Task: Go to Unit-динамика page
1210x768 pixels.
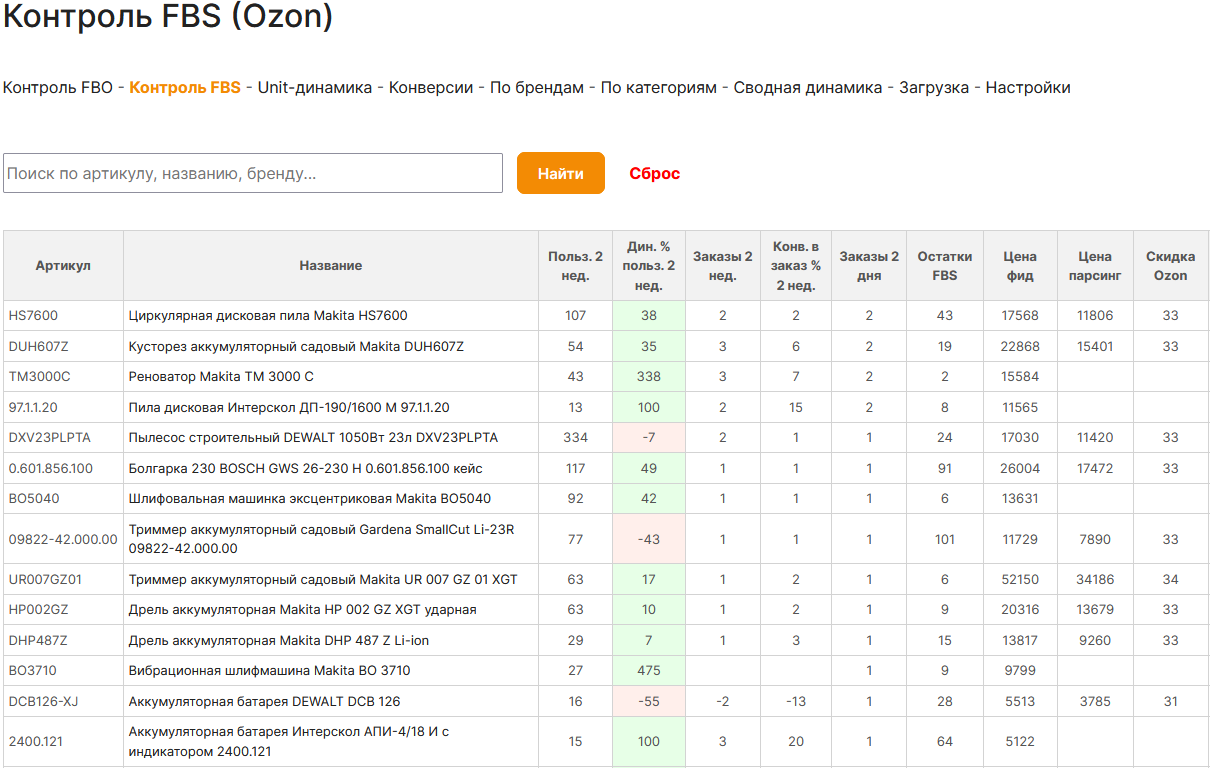Action: click(315, 88)
